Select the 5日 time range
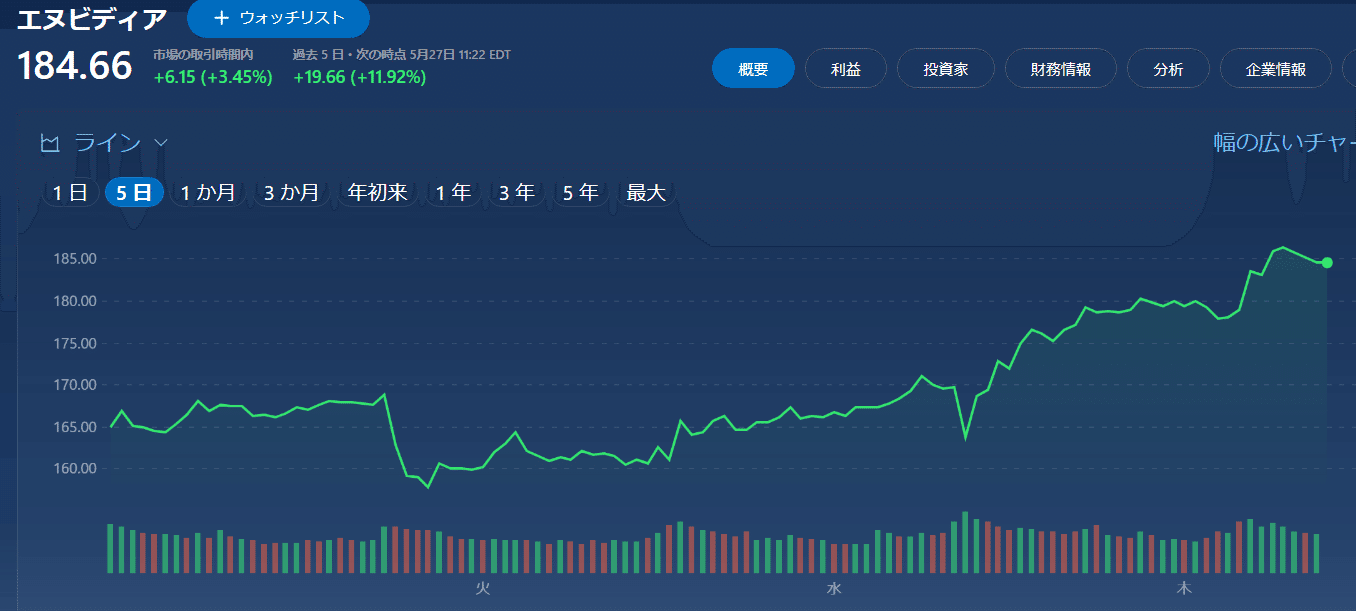This screenshot has width=1356, height=611. [134, 193]
